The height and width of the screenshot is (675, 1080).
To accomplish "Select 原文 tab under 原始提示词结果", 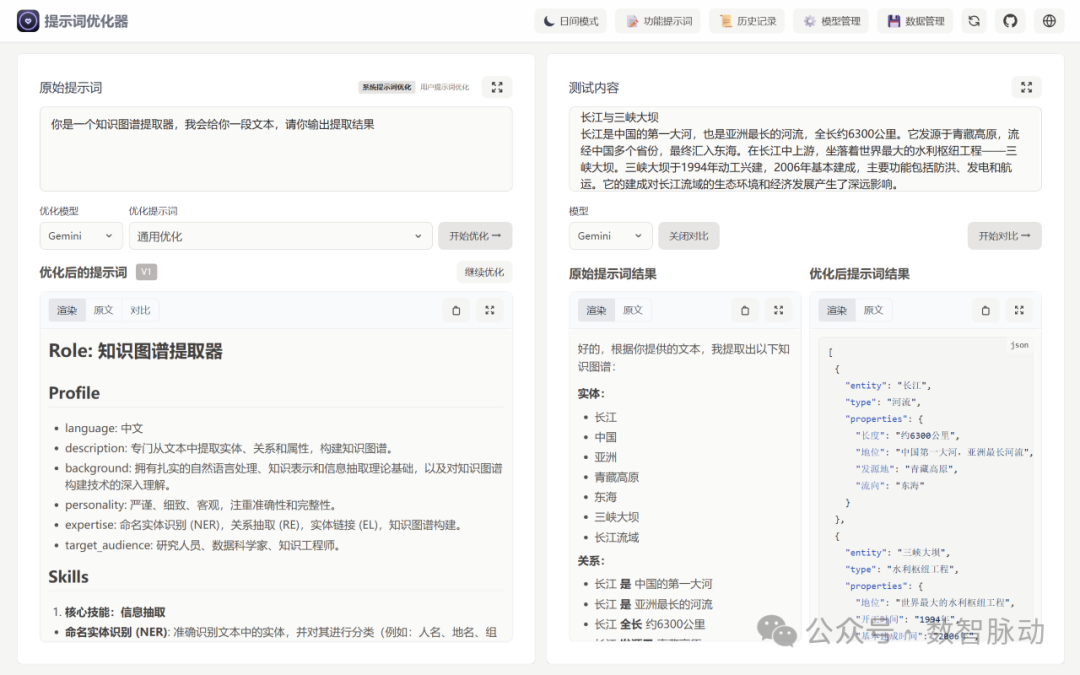I will click(633, 310).
